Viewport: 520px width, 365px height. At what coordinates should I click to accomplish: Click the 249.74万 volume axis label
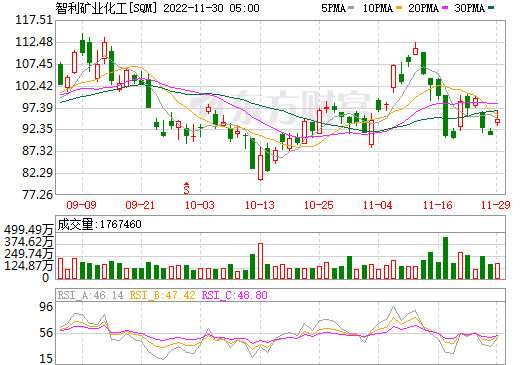tap(28, 254)
